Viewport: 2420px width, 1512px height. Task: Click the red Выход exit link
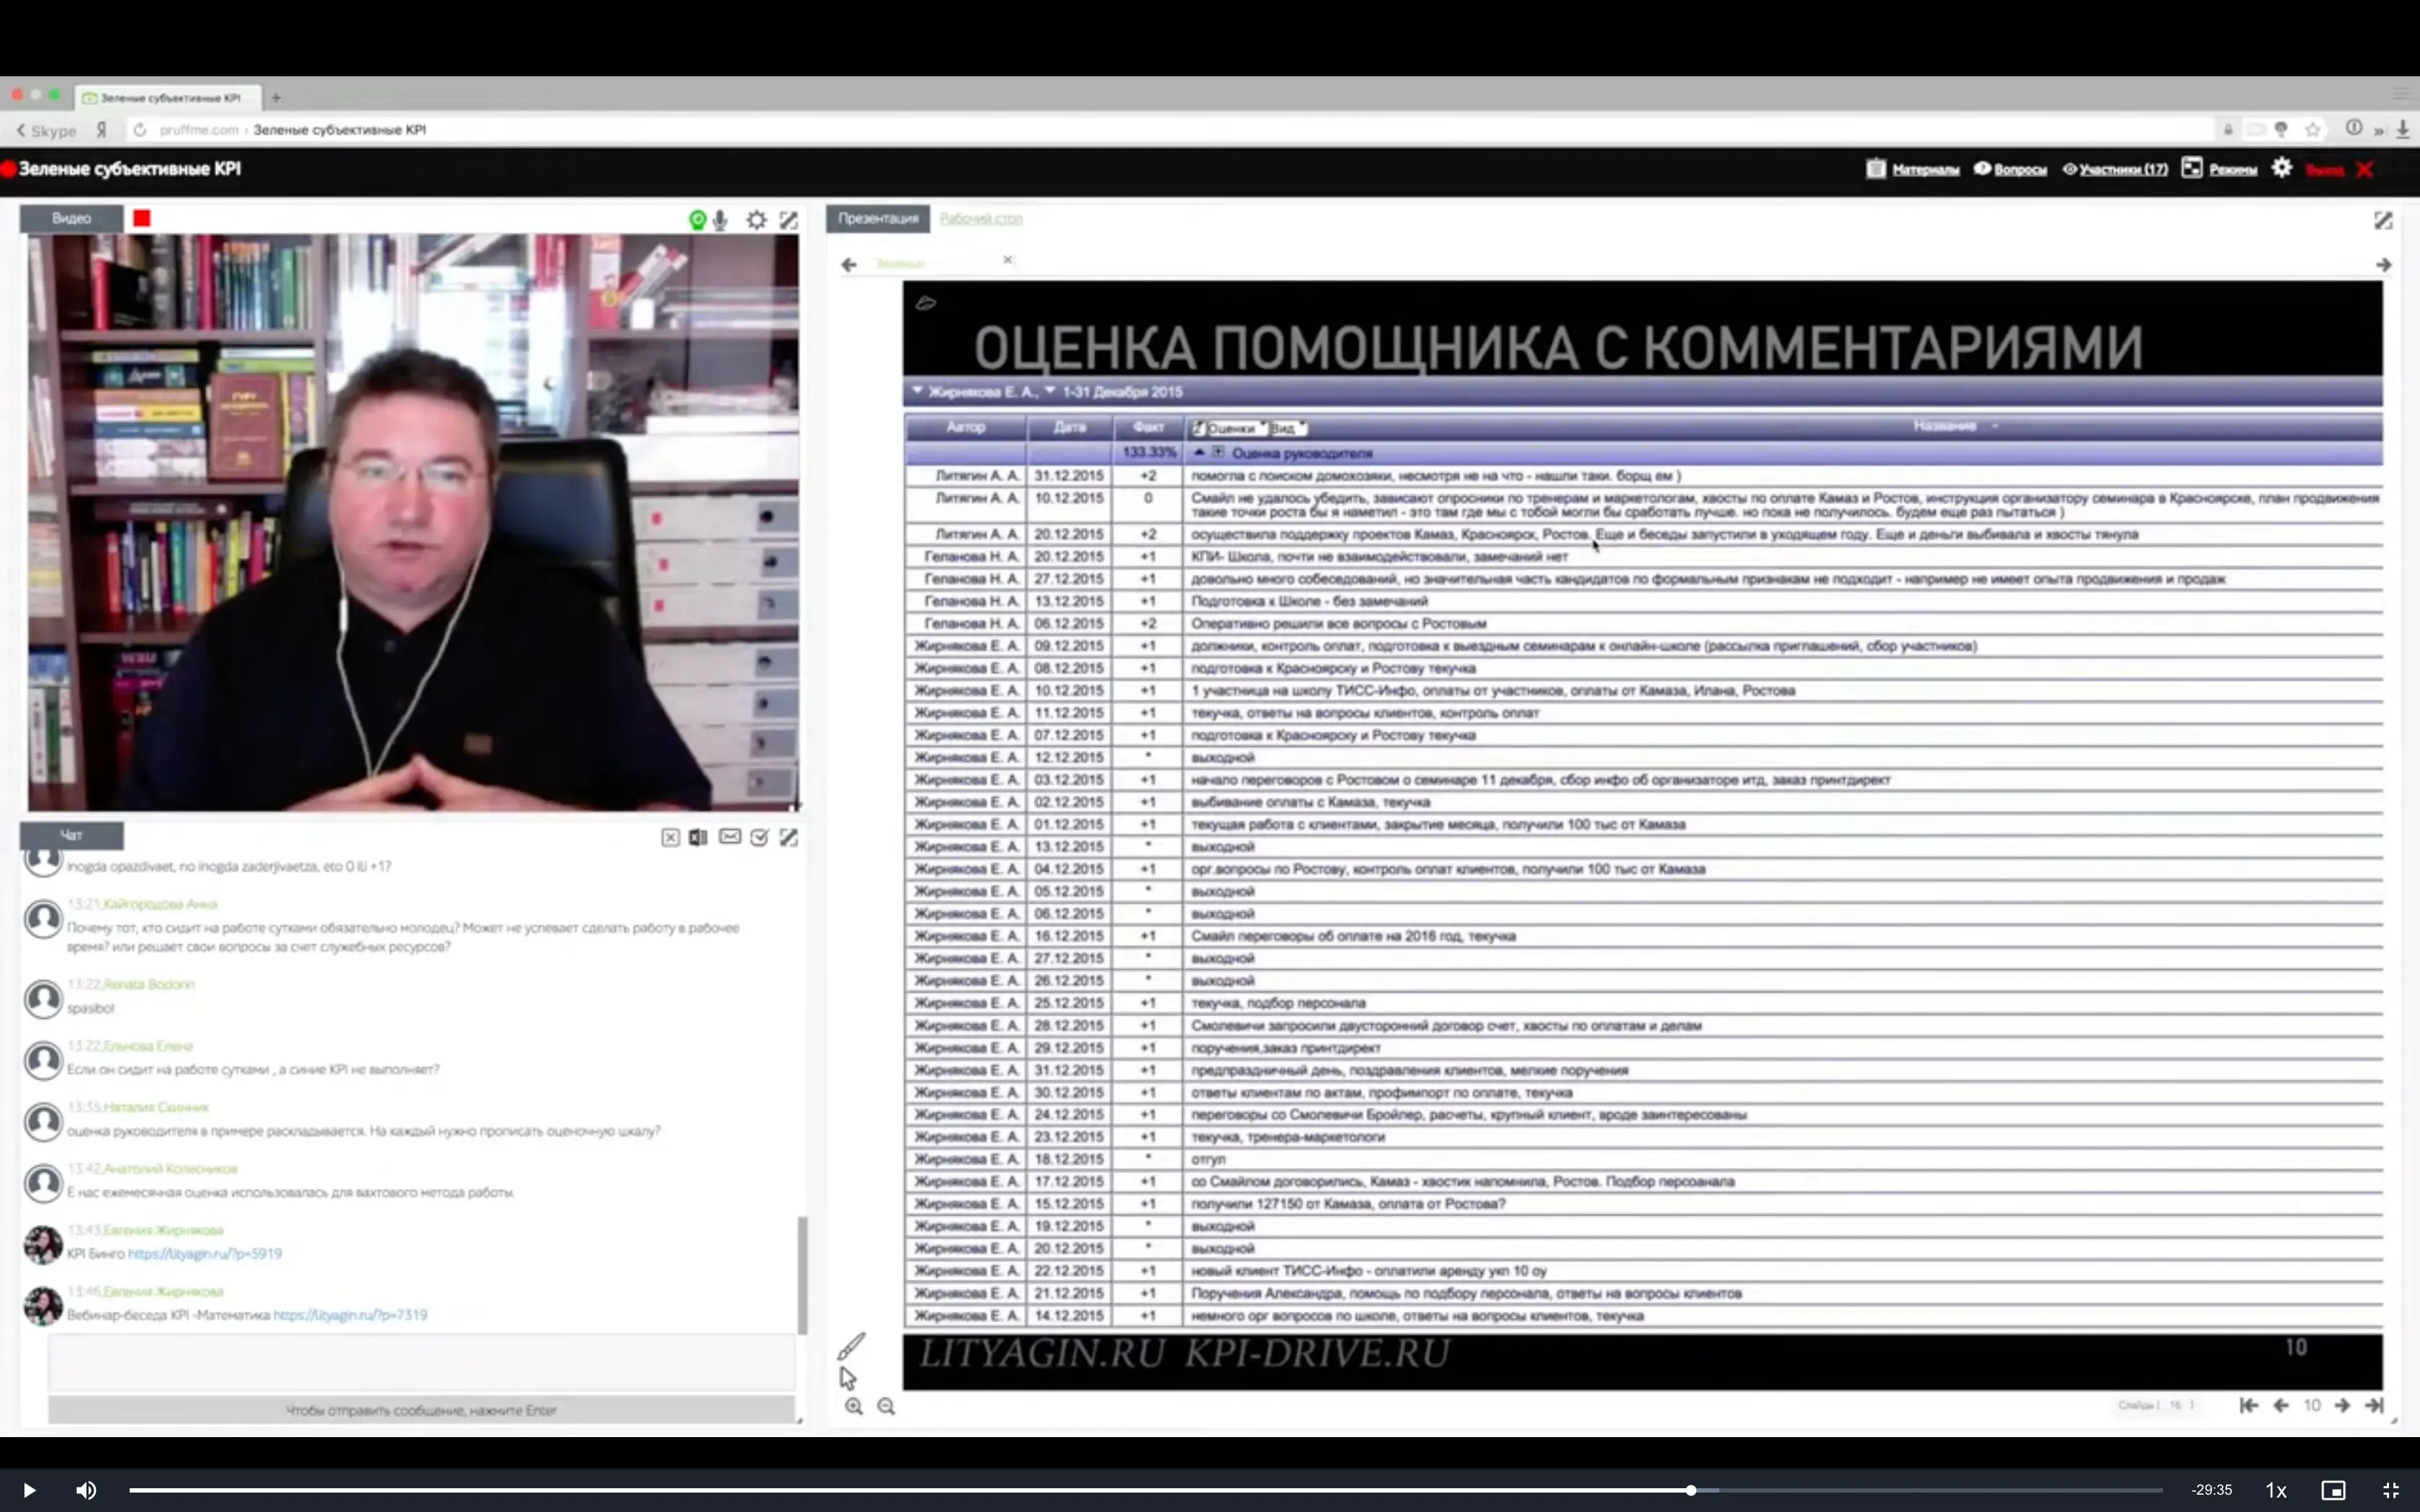[x=2324, y=170]
